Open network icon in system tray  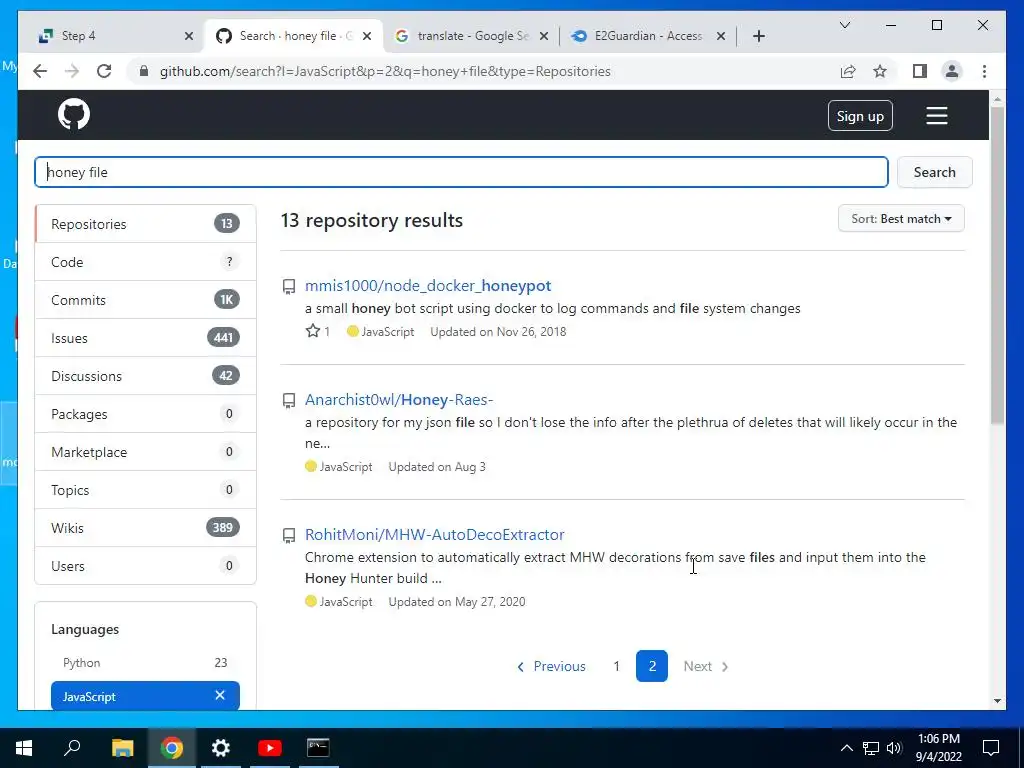click(x=871, y=748)
